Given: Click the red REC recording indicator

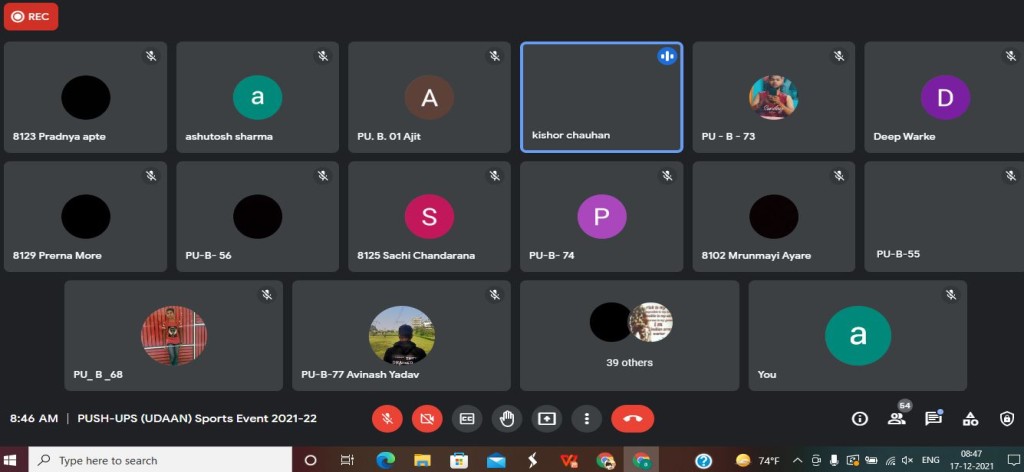Looking at the screenshot, I should pyautogui.click(x=31, y=16).
